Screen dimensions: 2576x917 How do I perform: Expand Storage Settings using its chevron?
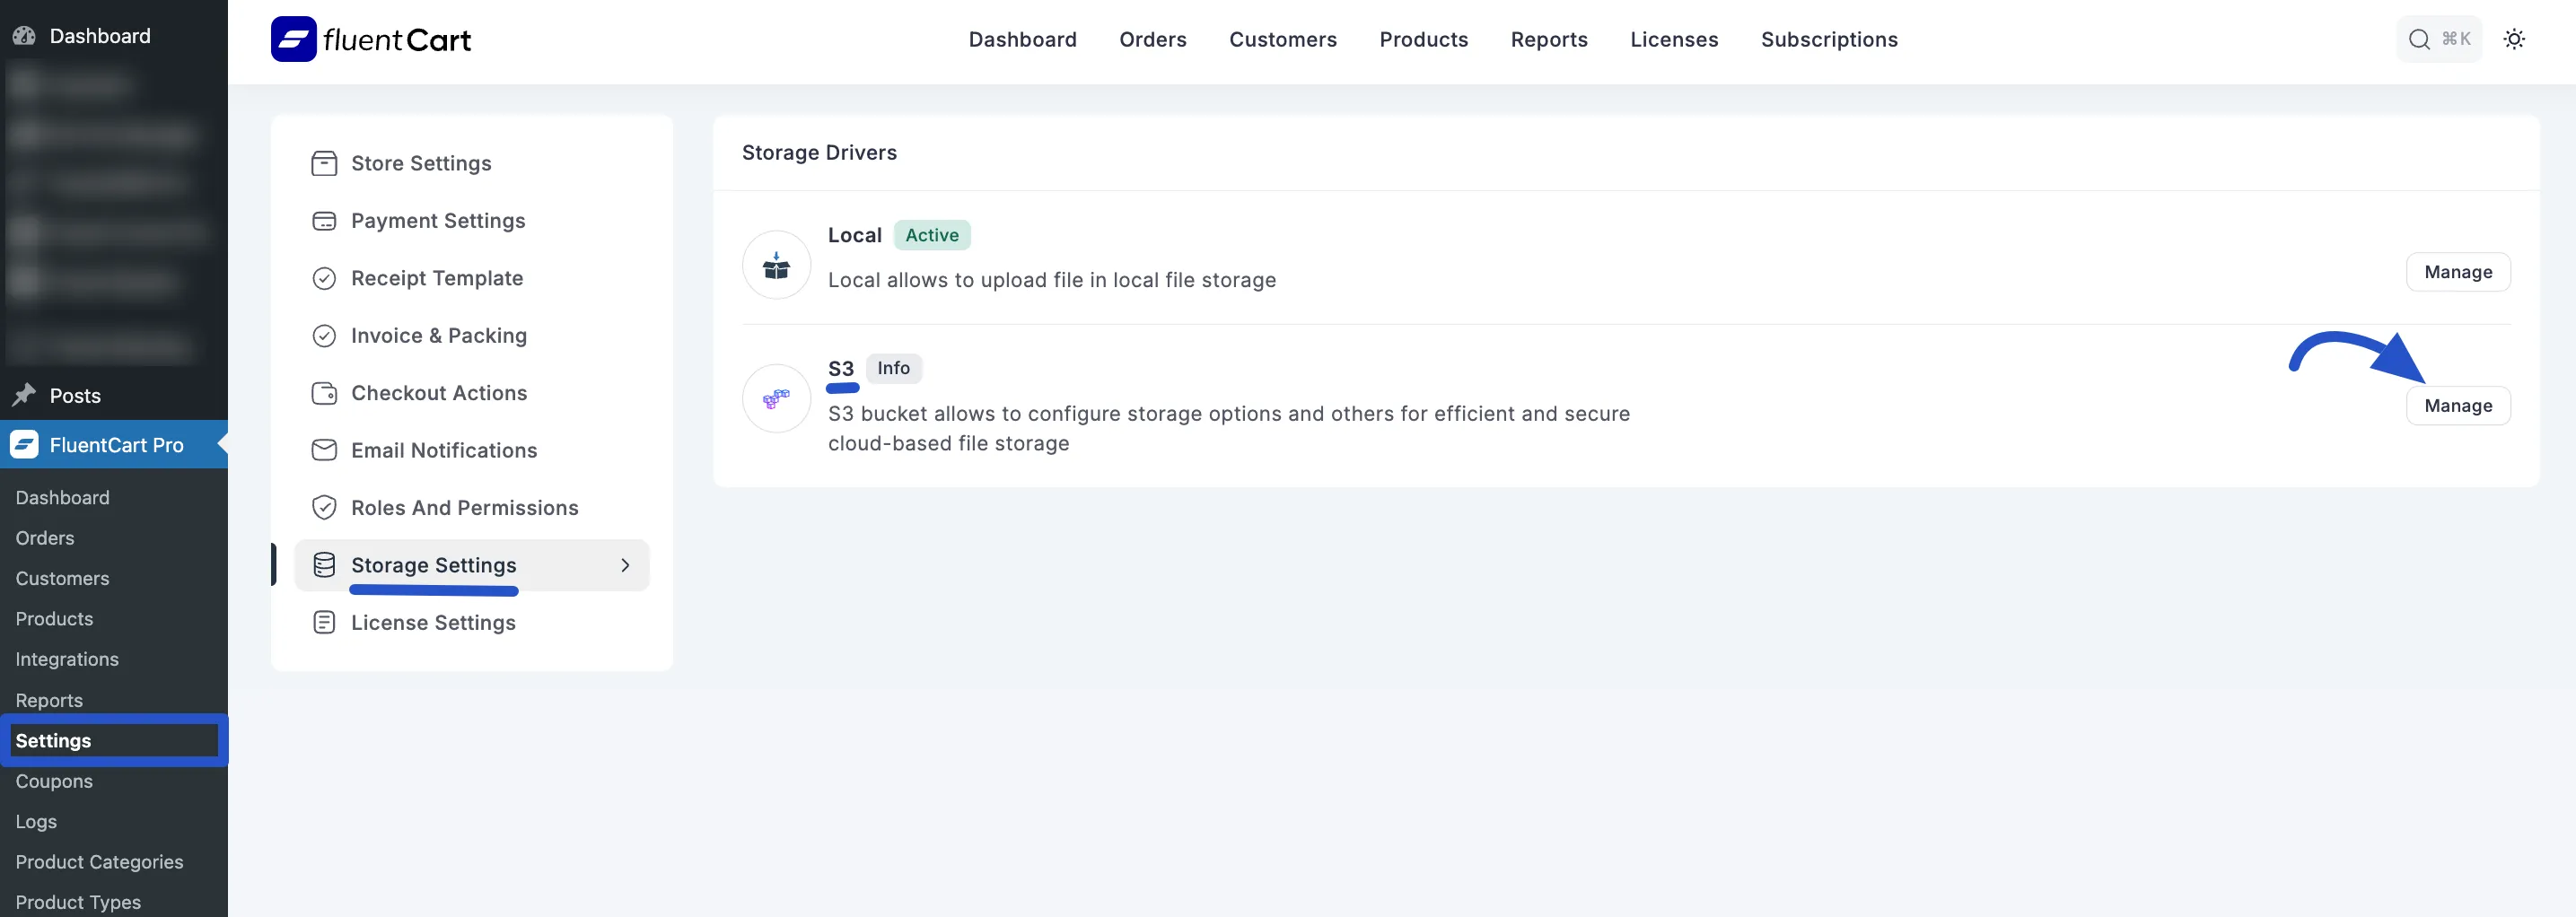(626, 564)
